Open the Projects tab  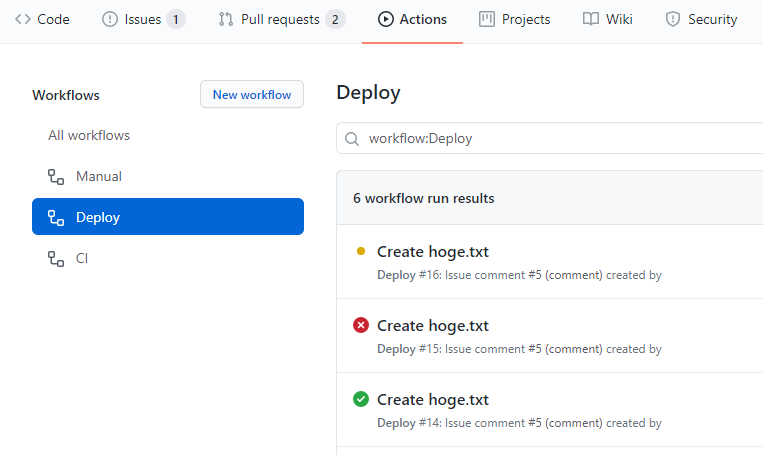pyautogui.click(x=514, y=19)
